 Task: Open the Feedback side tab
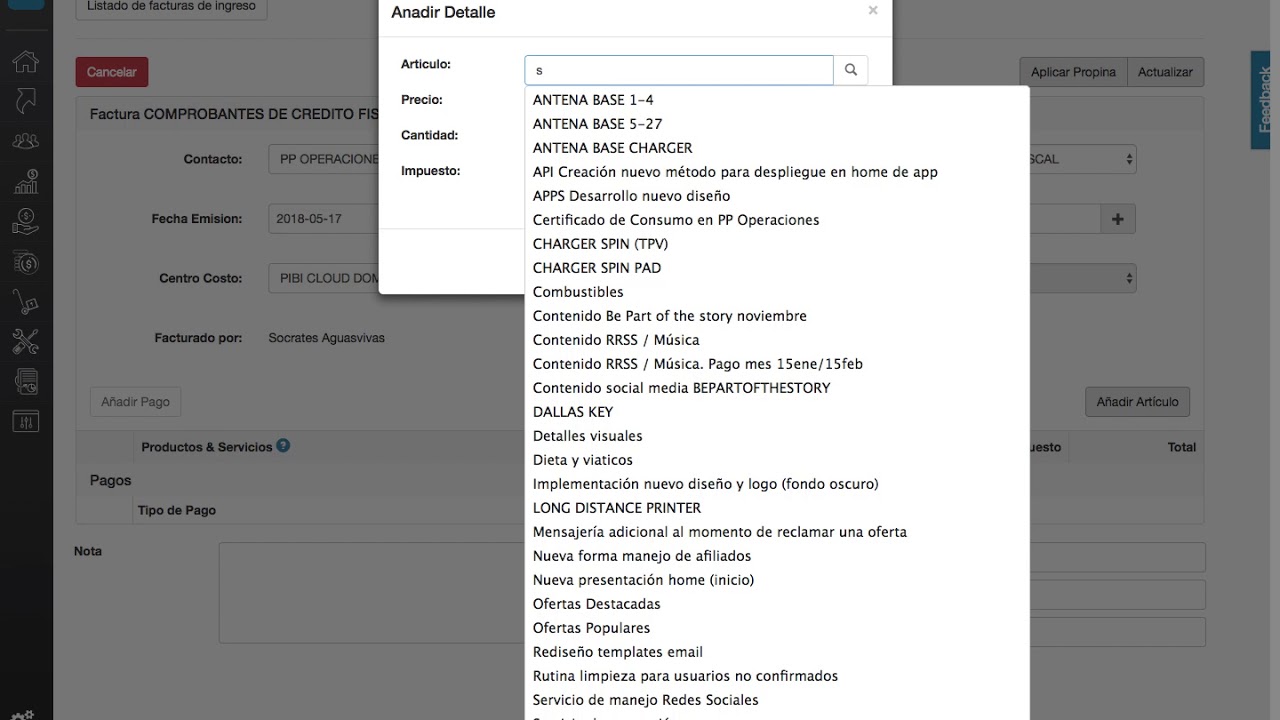[1264, 100]
